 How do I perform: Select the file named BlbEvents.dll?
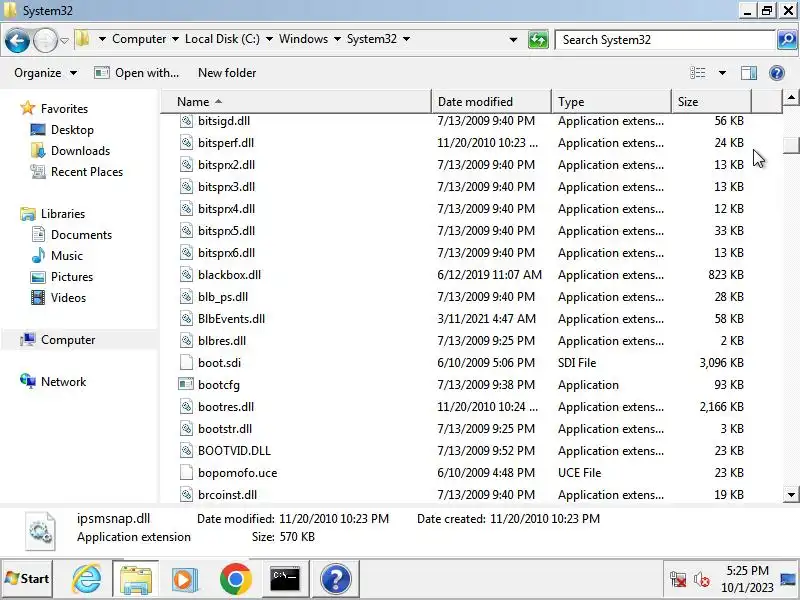pyautogui.click(x=232, y=319)
